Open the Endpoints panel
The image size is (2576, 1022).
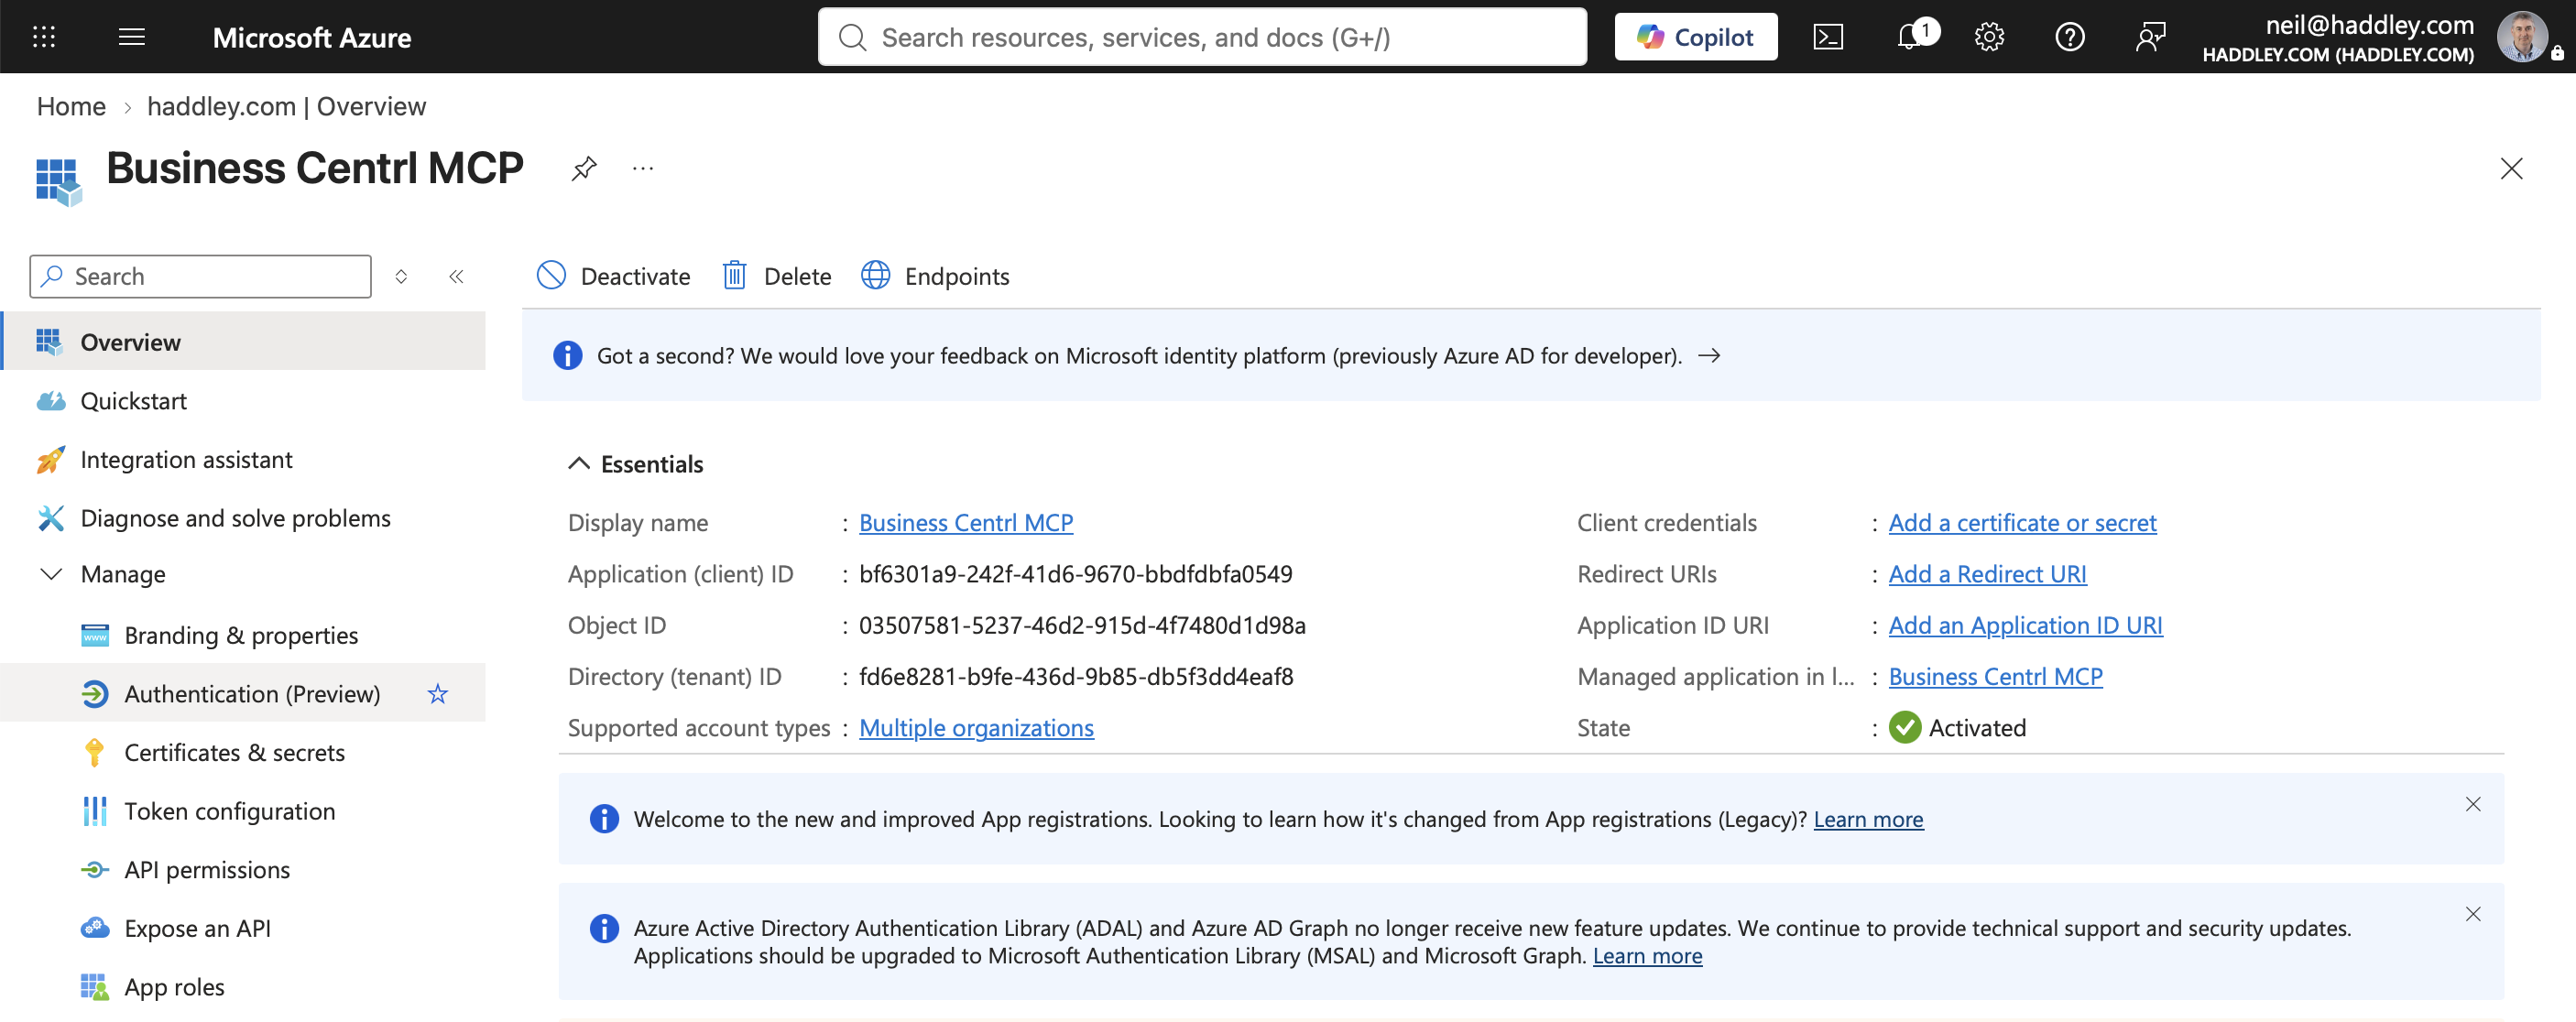coord(935,275)
